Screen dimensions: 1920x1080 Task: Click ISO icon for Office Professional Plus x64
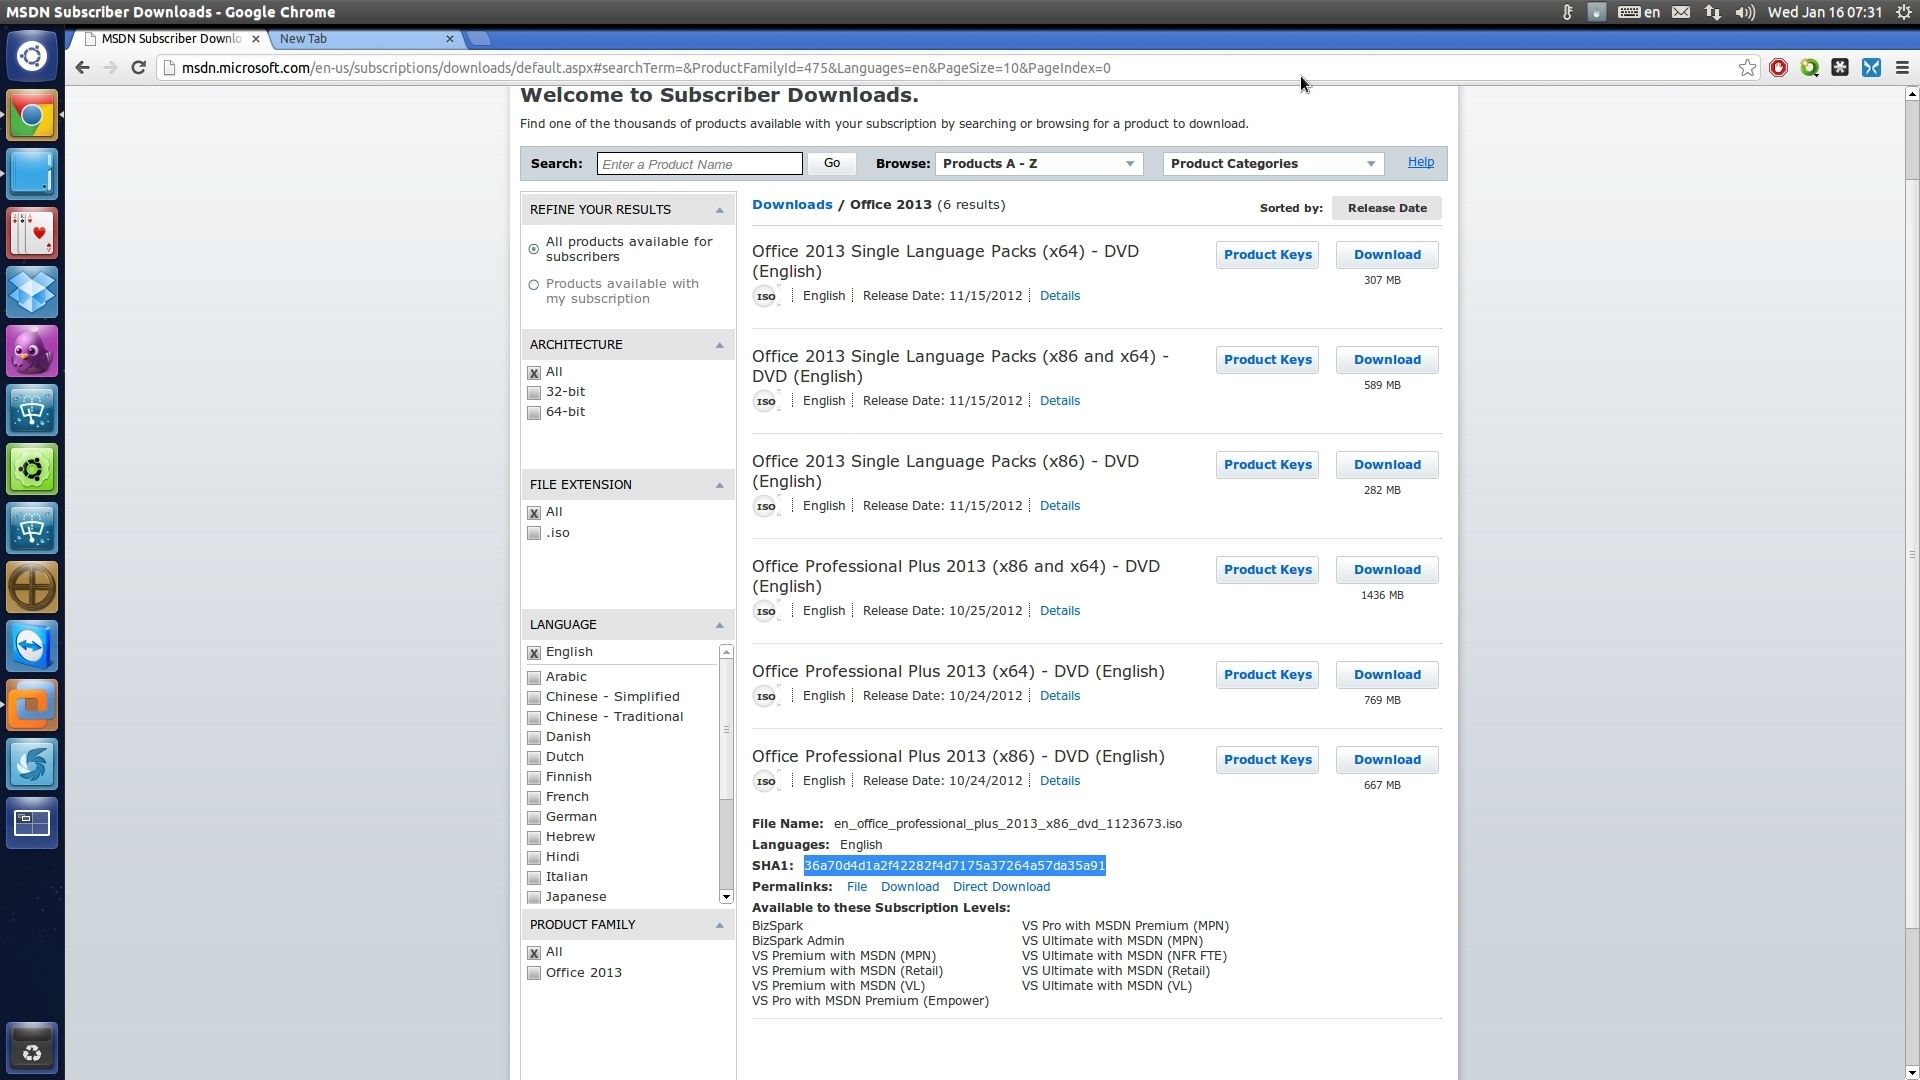(x=766, y=696)
